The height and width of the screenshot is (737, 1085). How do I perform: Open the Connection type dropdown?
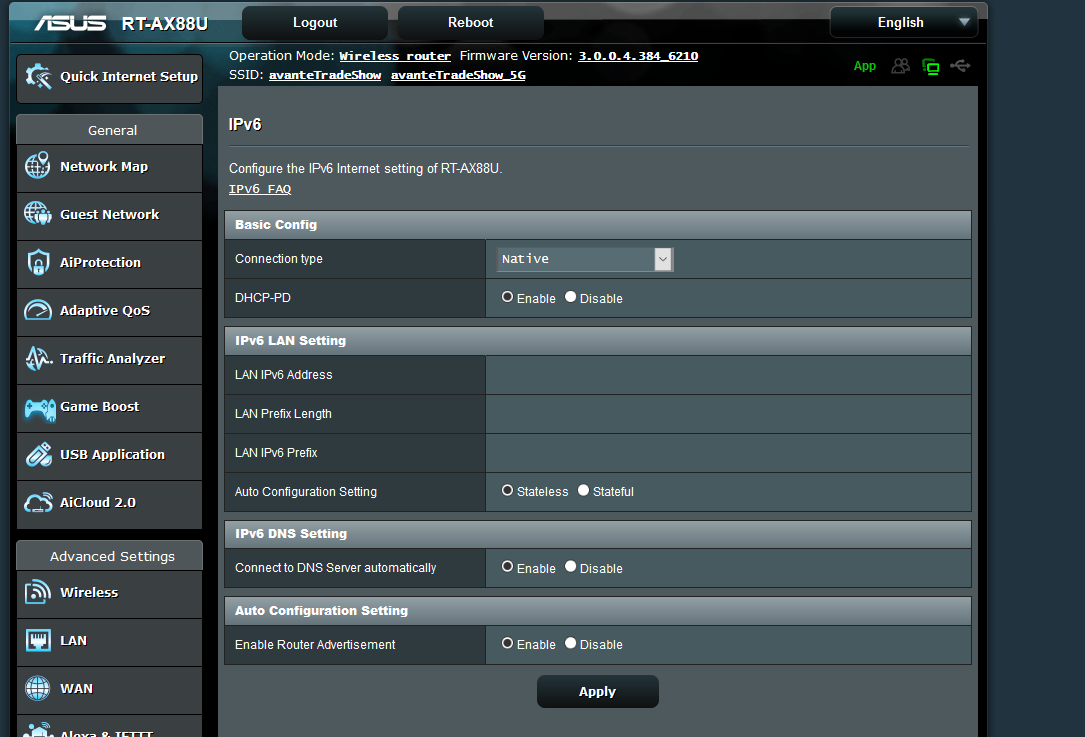pos(585,259)
